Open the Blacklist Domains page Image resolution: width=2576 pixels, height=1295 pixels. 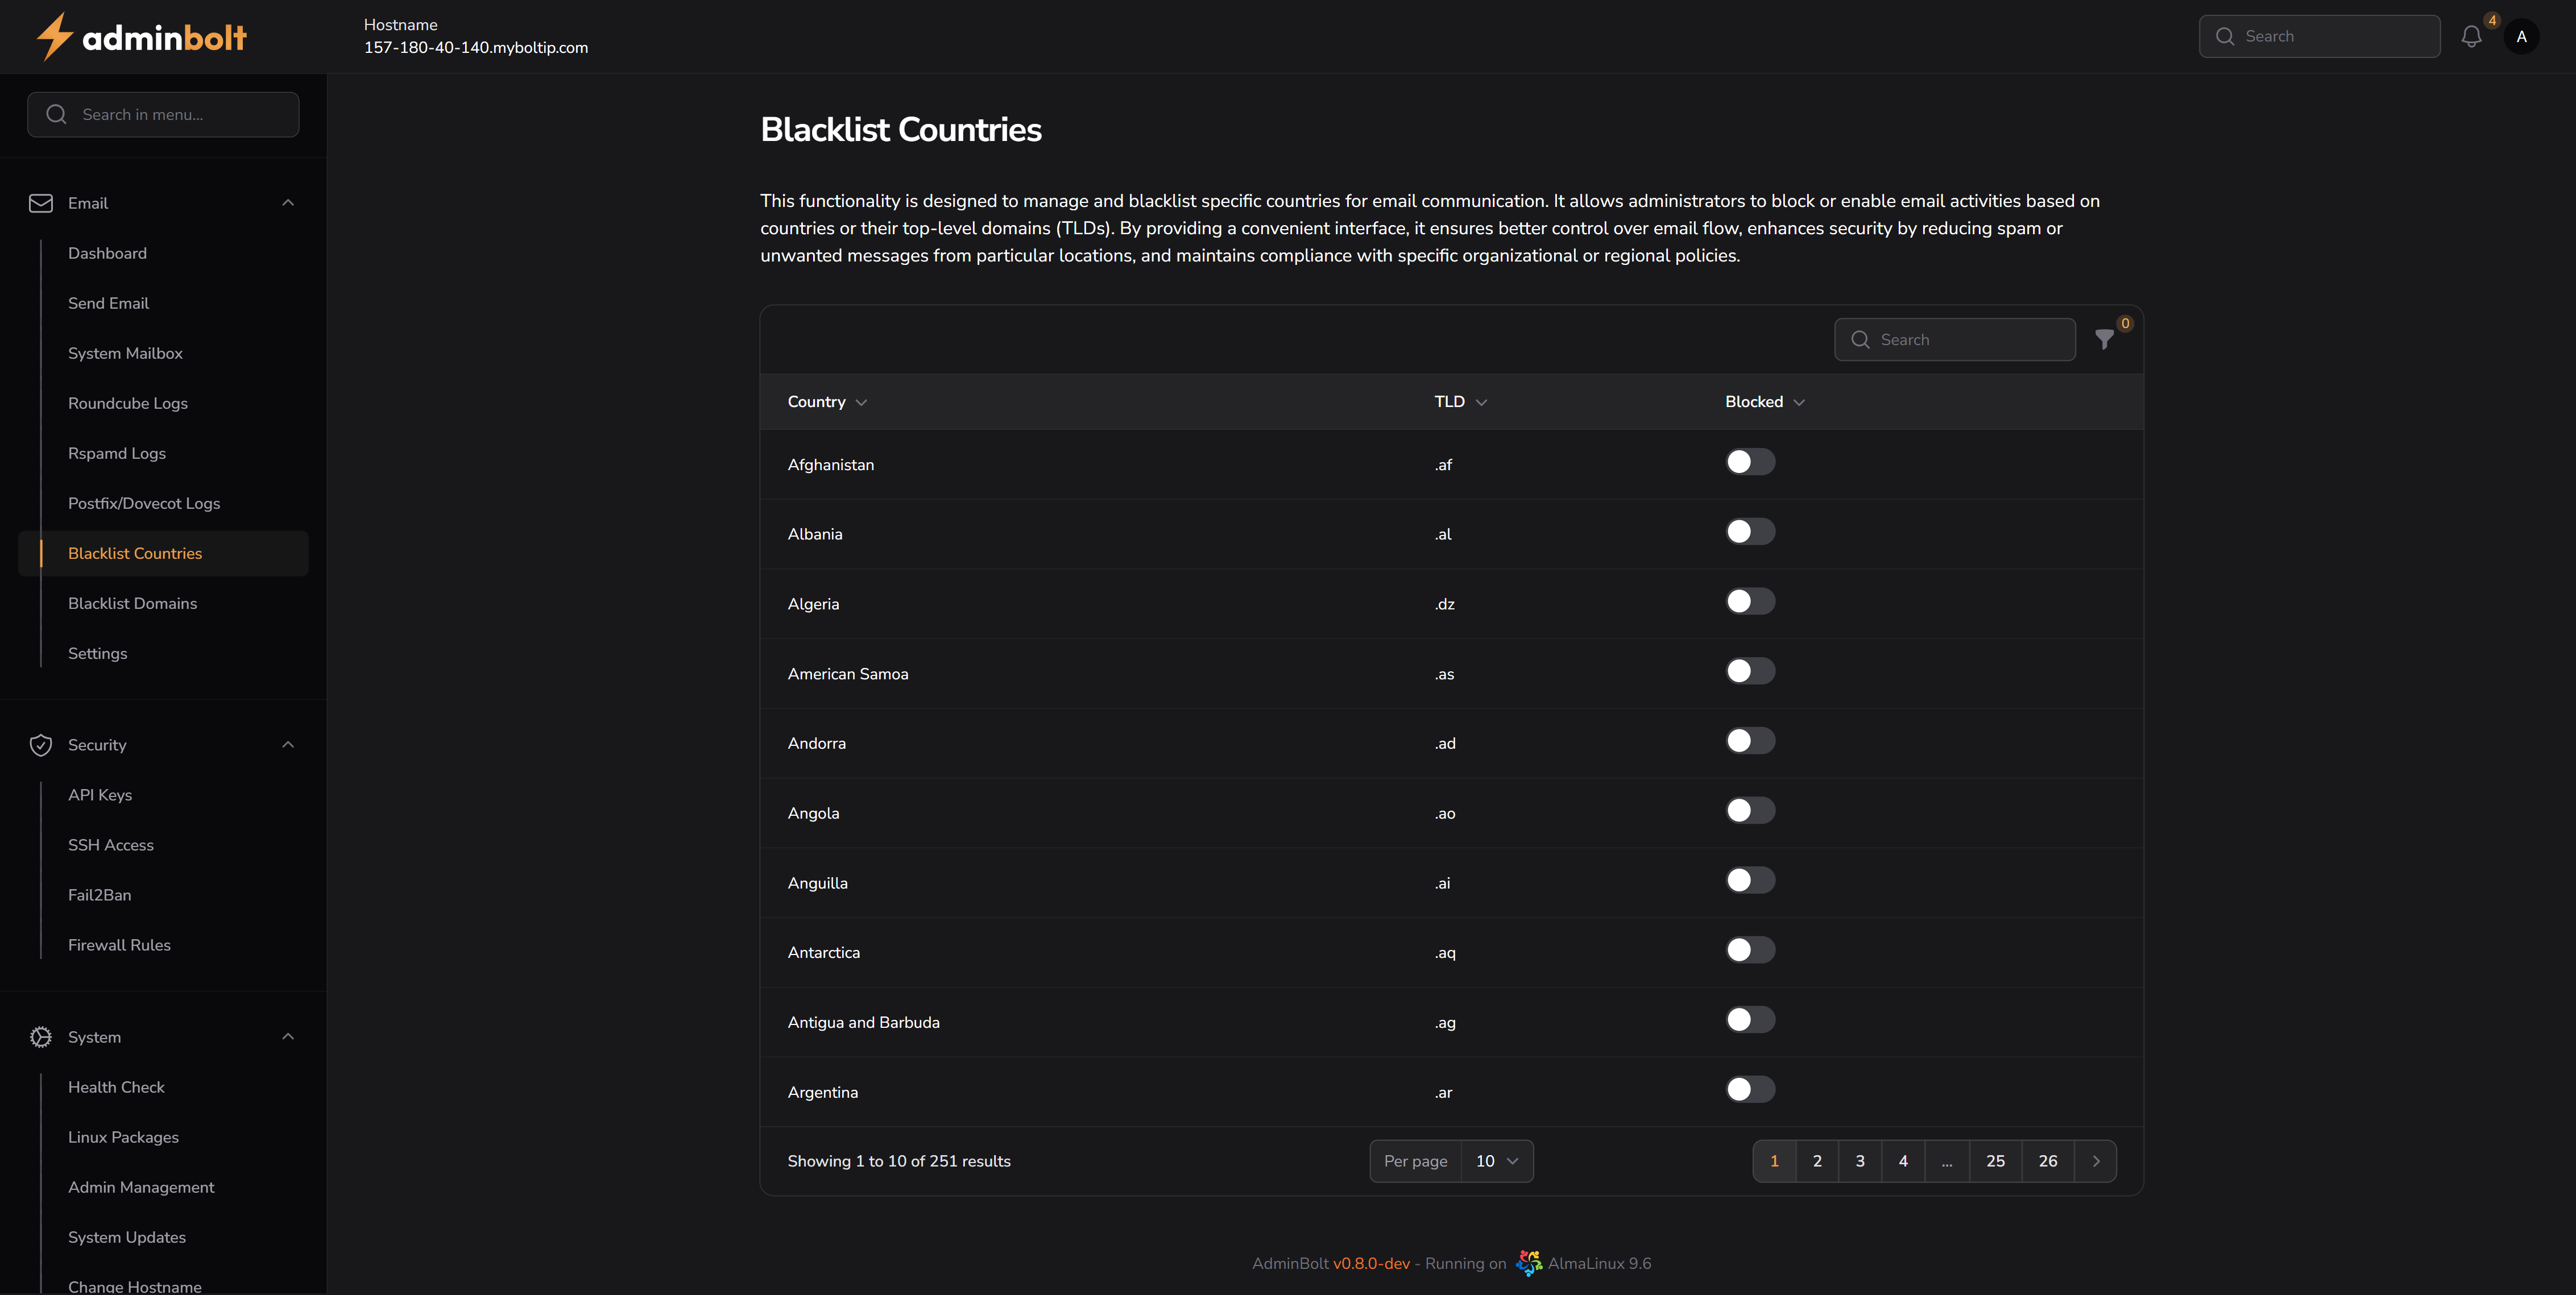click(x=132, y=603)
